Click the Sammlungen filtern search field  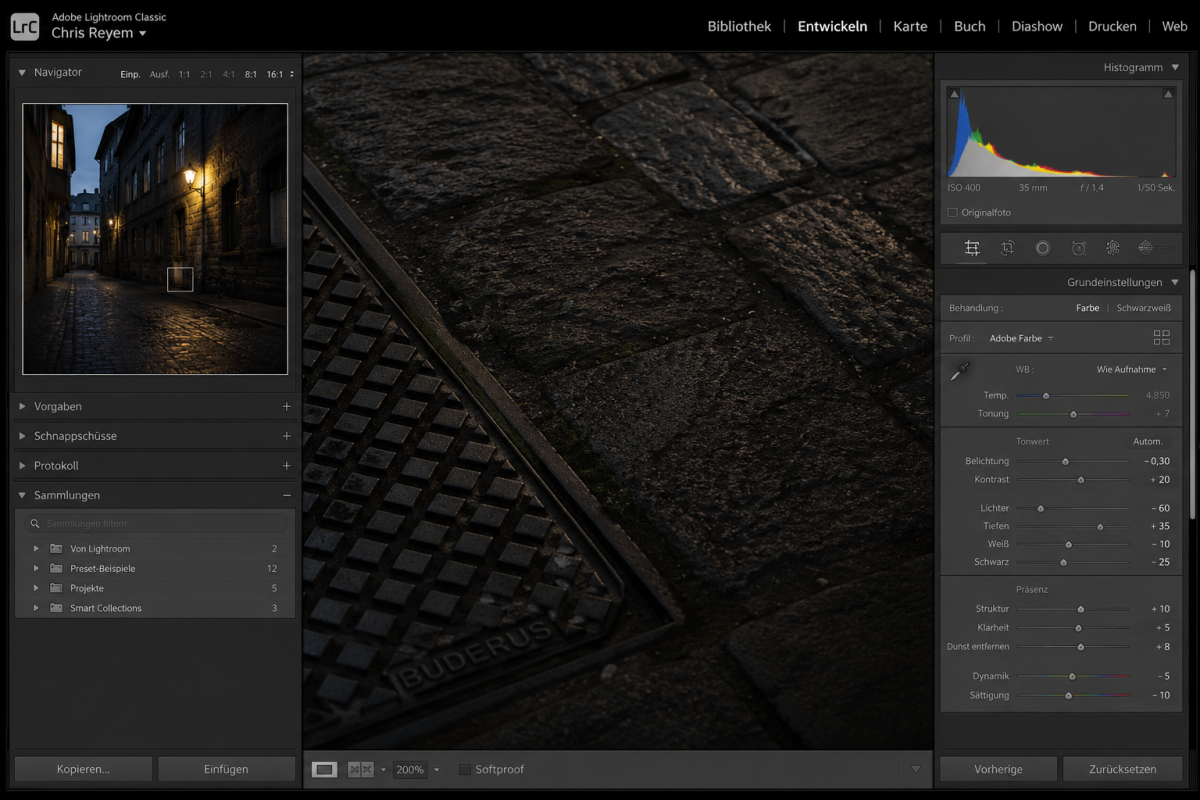[155, 523]
